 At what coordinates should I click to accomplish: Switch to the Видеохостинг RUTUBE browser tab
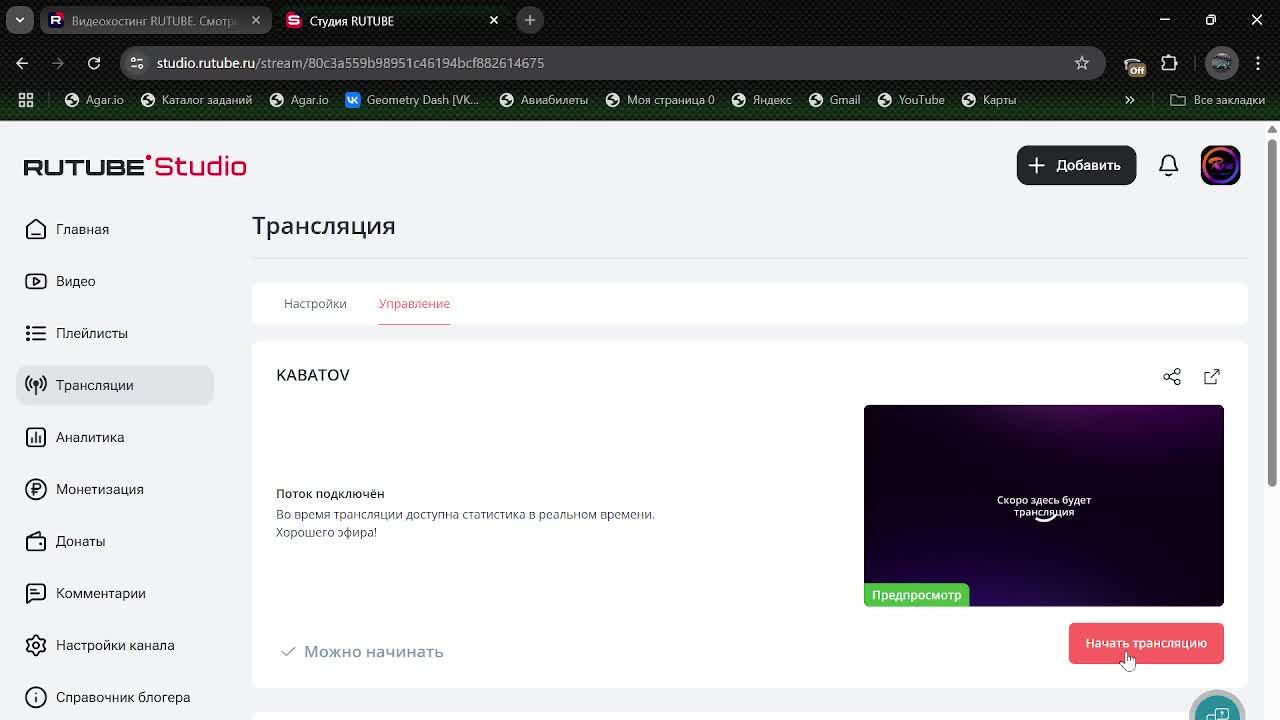[155, 20]
